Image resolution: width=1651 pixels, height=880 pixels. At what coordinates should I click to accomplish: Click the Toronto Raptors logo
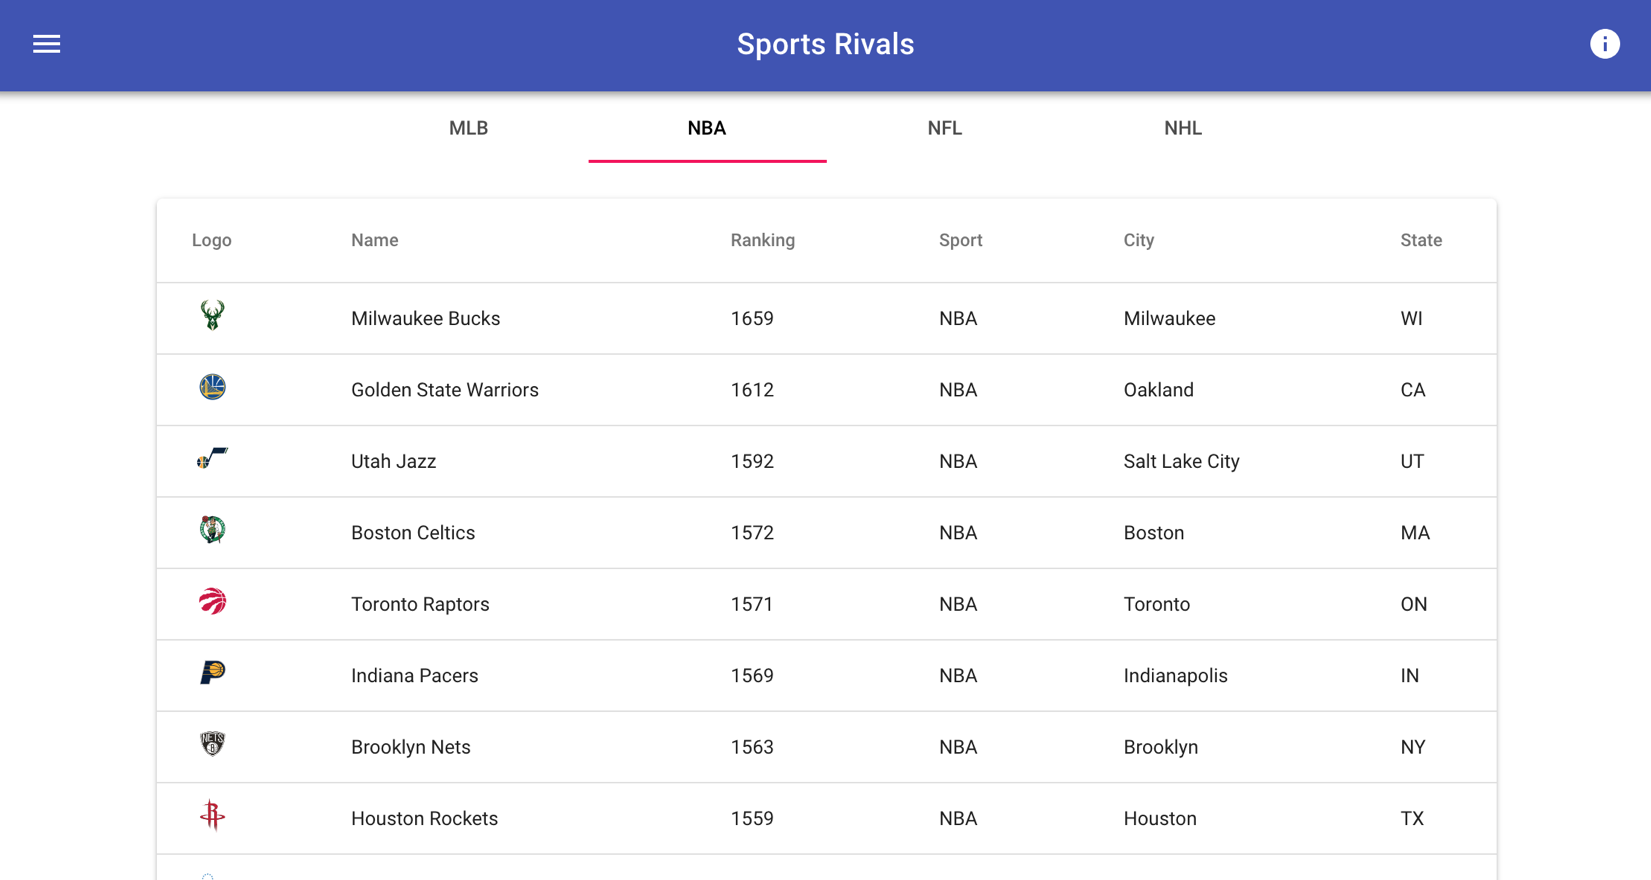point(212,601)
